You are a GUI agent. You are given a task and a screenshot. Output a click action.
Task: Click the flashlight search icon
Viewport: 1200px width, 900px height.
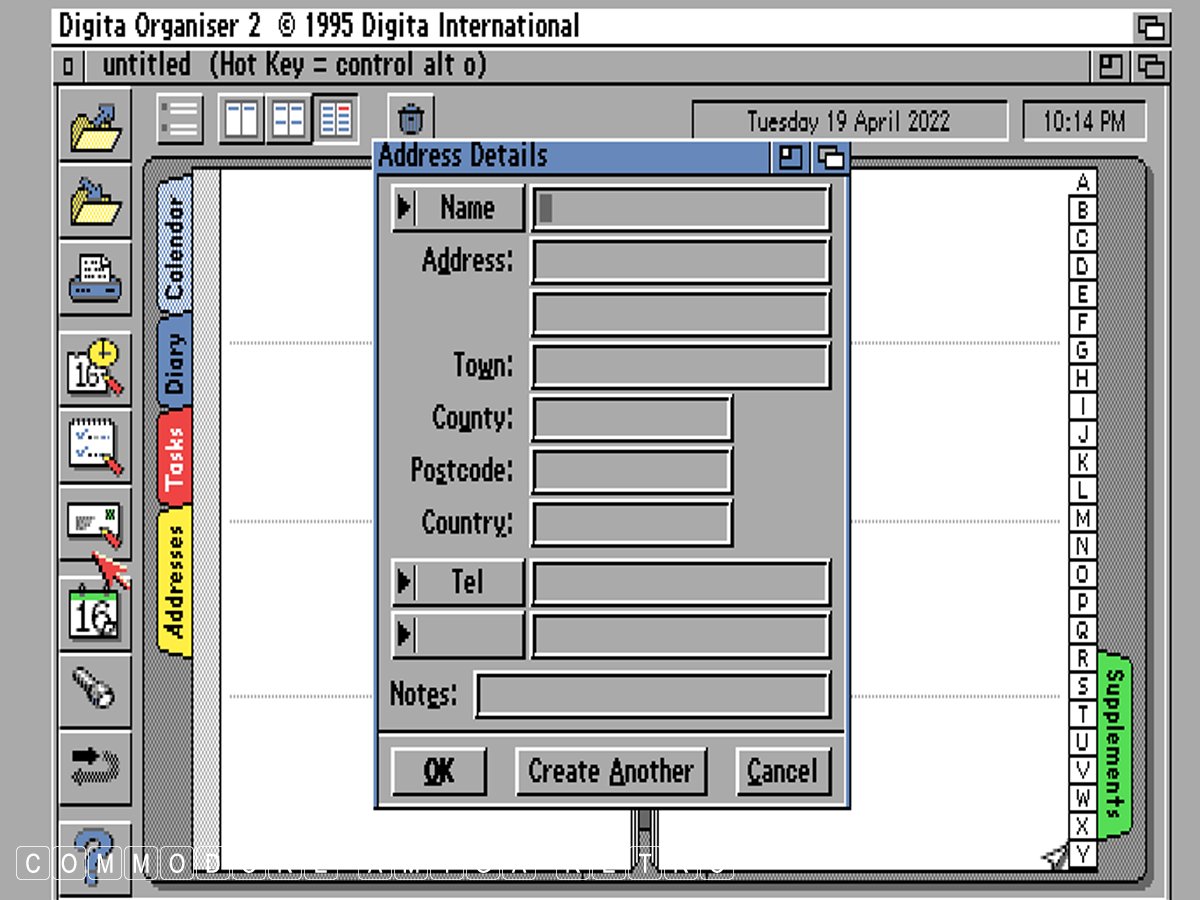(95, 689)
